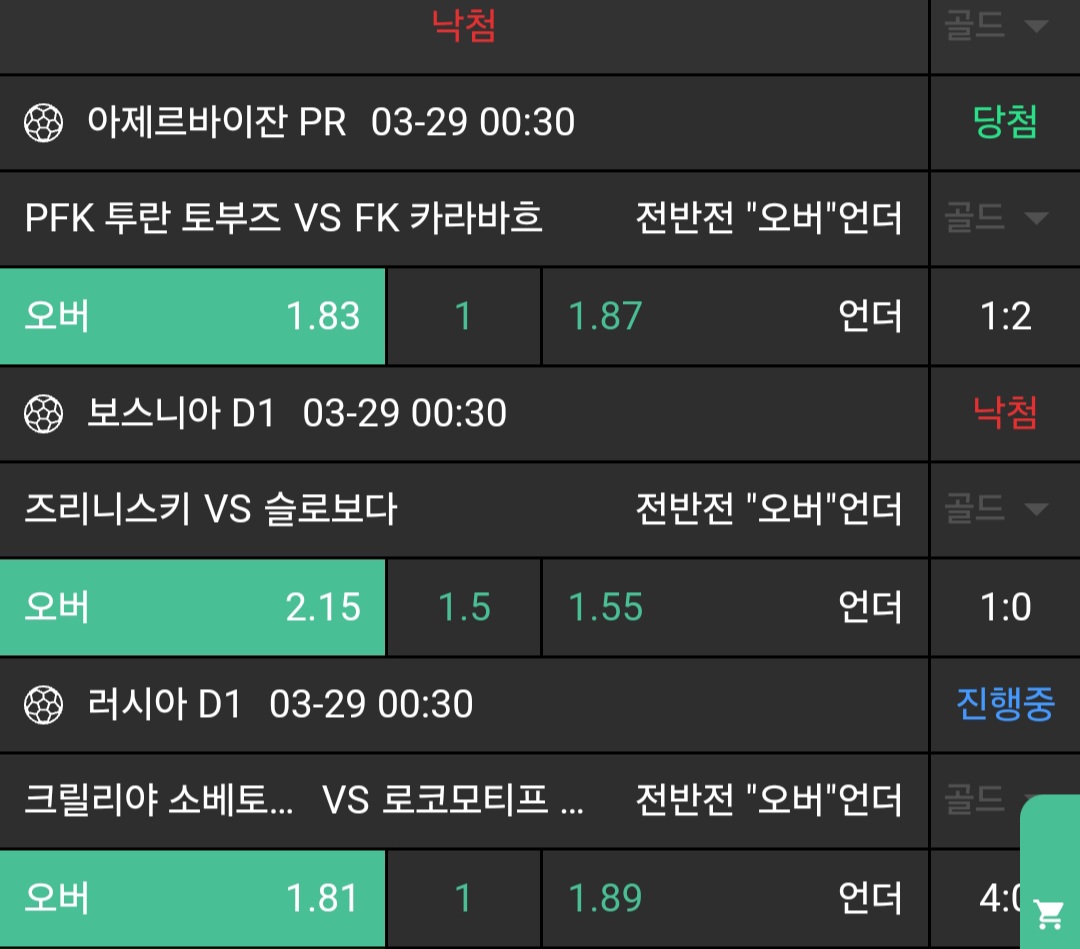Click the 즈리니스키 VS 슬로보다 match title
The width and height of the screenshot is (1080, 949).
[x=211, y=510]
